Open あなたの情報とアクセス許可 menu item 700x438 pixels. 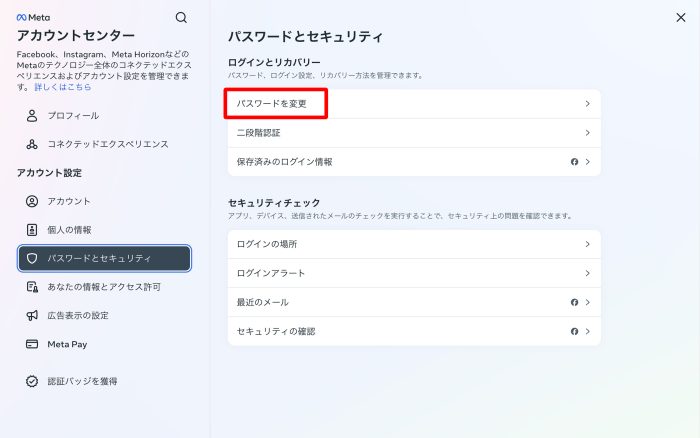coord(104,287)
